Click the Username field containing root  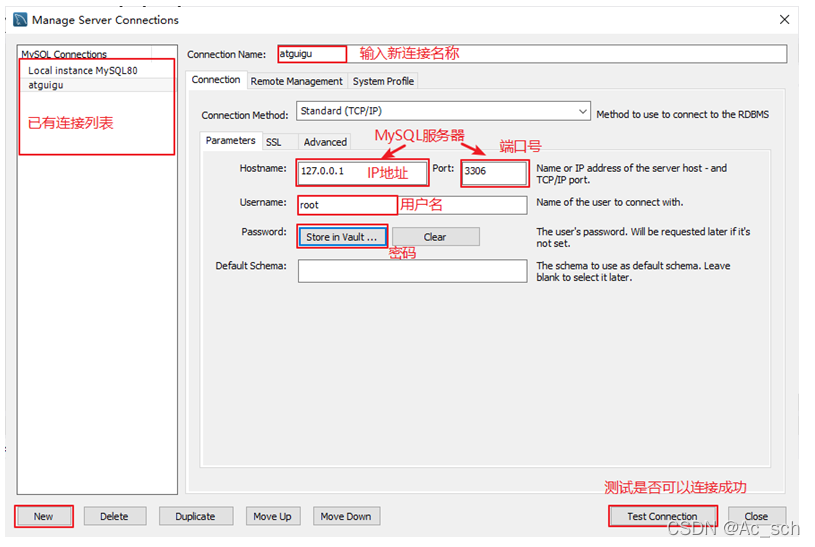tap(412, 205)
